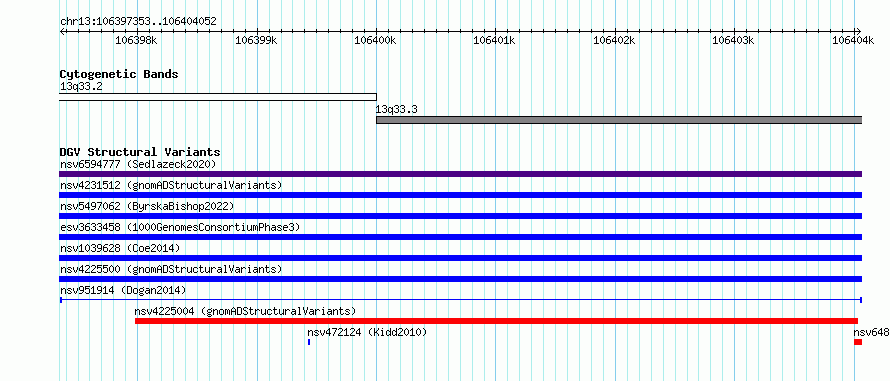
Task: Select the small red nsv648 variant block
Action: (858, 342)
